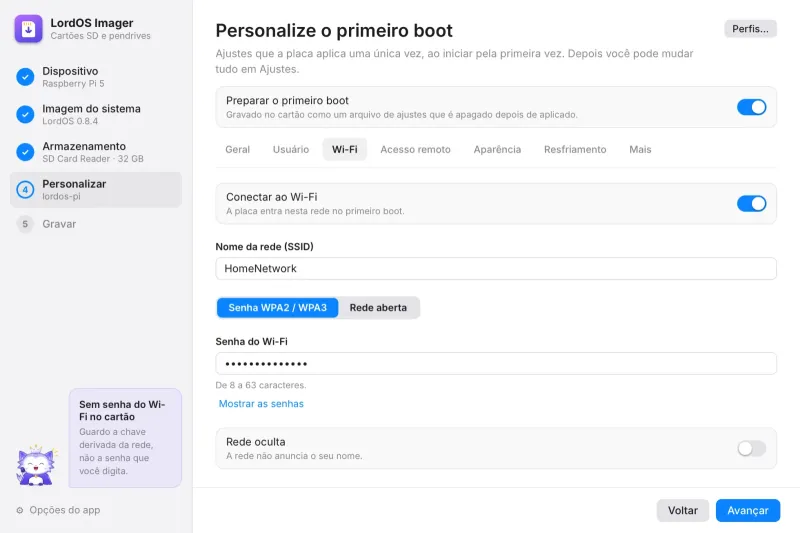800x533 pixels.
Task: Open the Usuário tab
Action: [x=291, y=149]
